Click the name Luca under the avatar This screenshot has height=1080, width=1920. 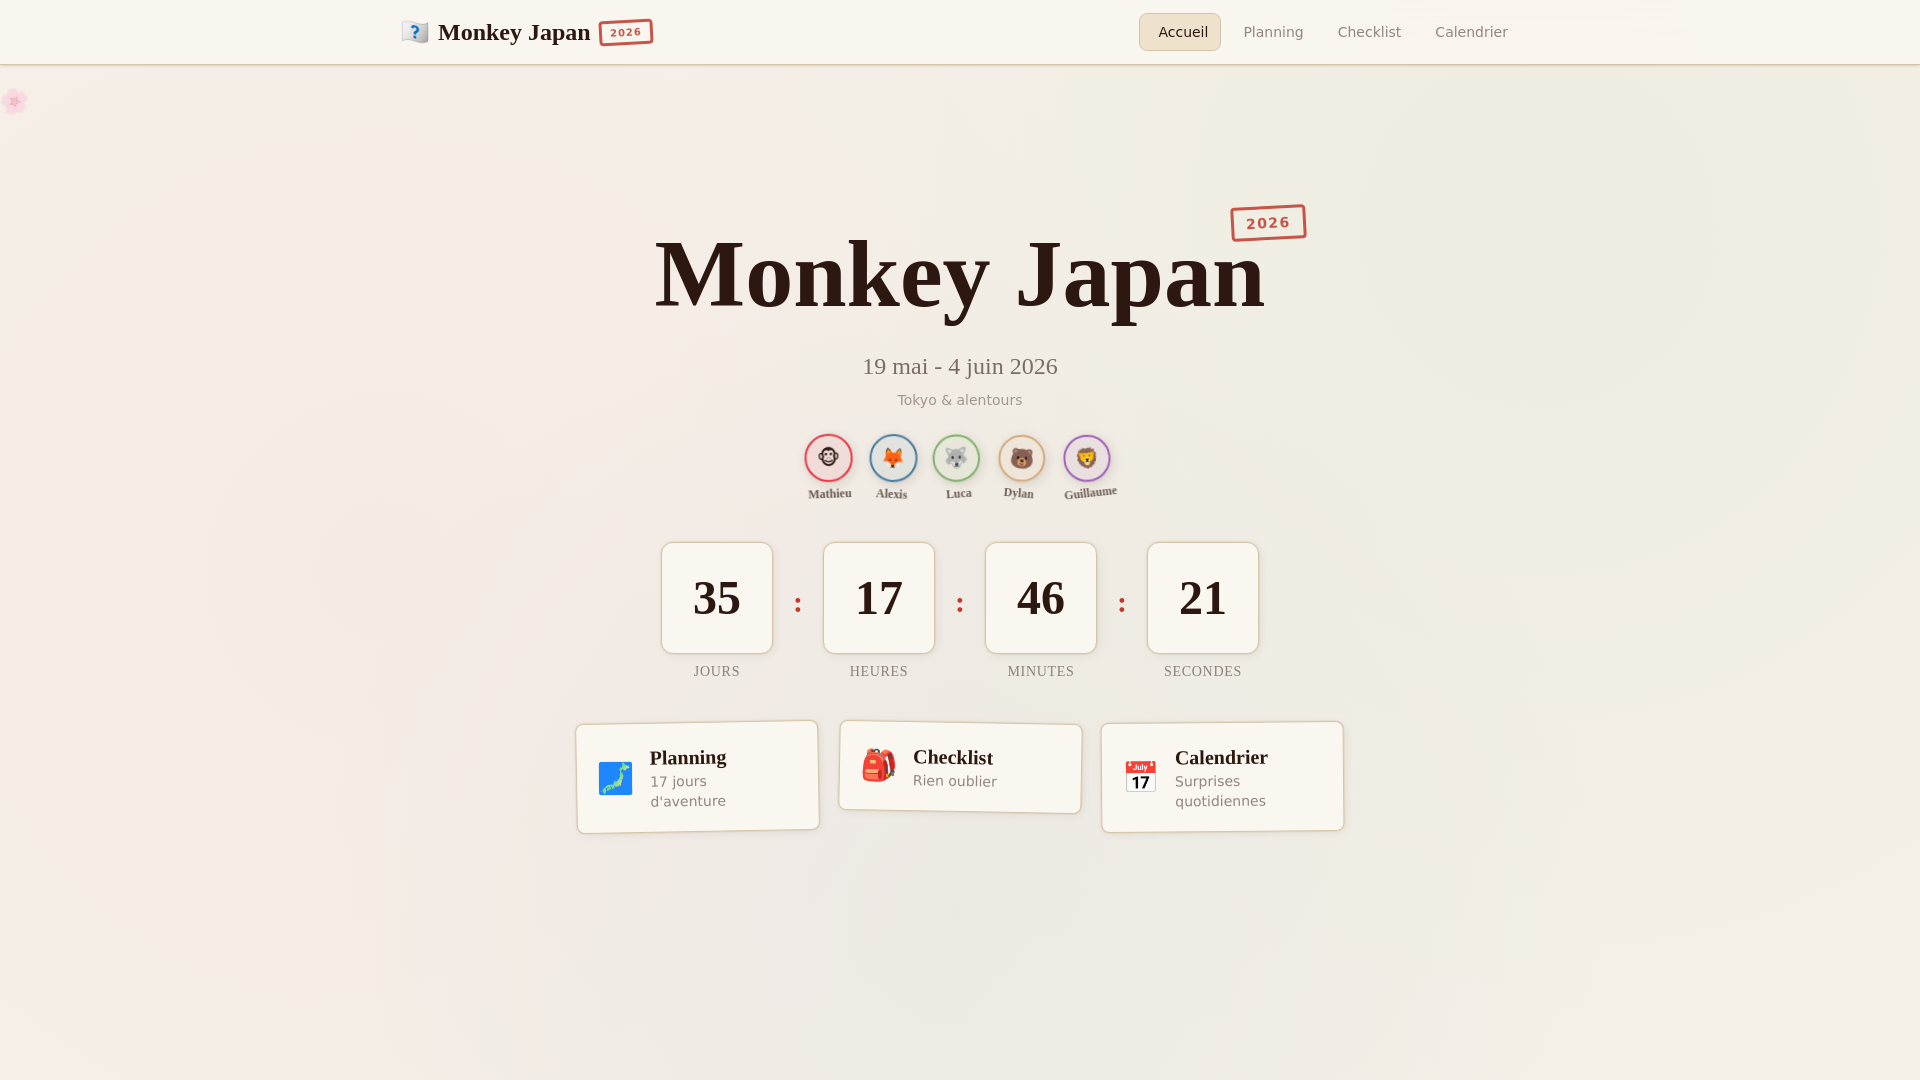tap(959, 493)
